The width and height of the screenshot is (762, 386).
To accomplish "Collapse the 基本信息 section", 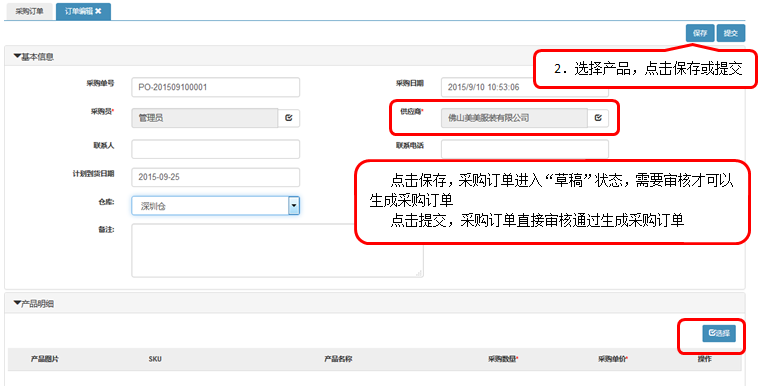I will (x=34, y=57).
